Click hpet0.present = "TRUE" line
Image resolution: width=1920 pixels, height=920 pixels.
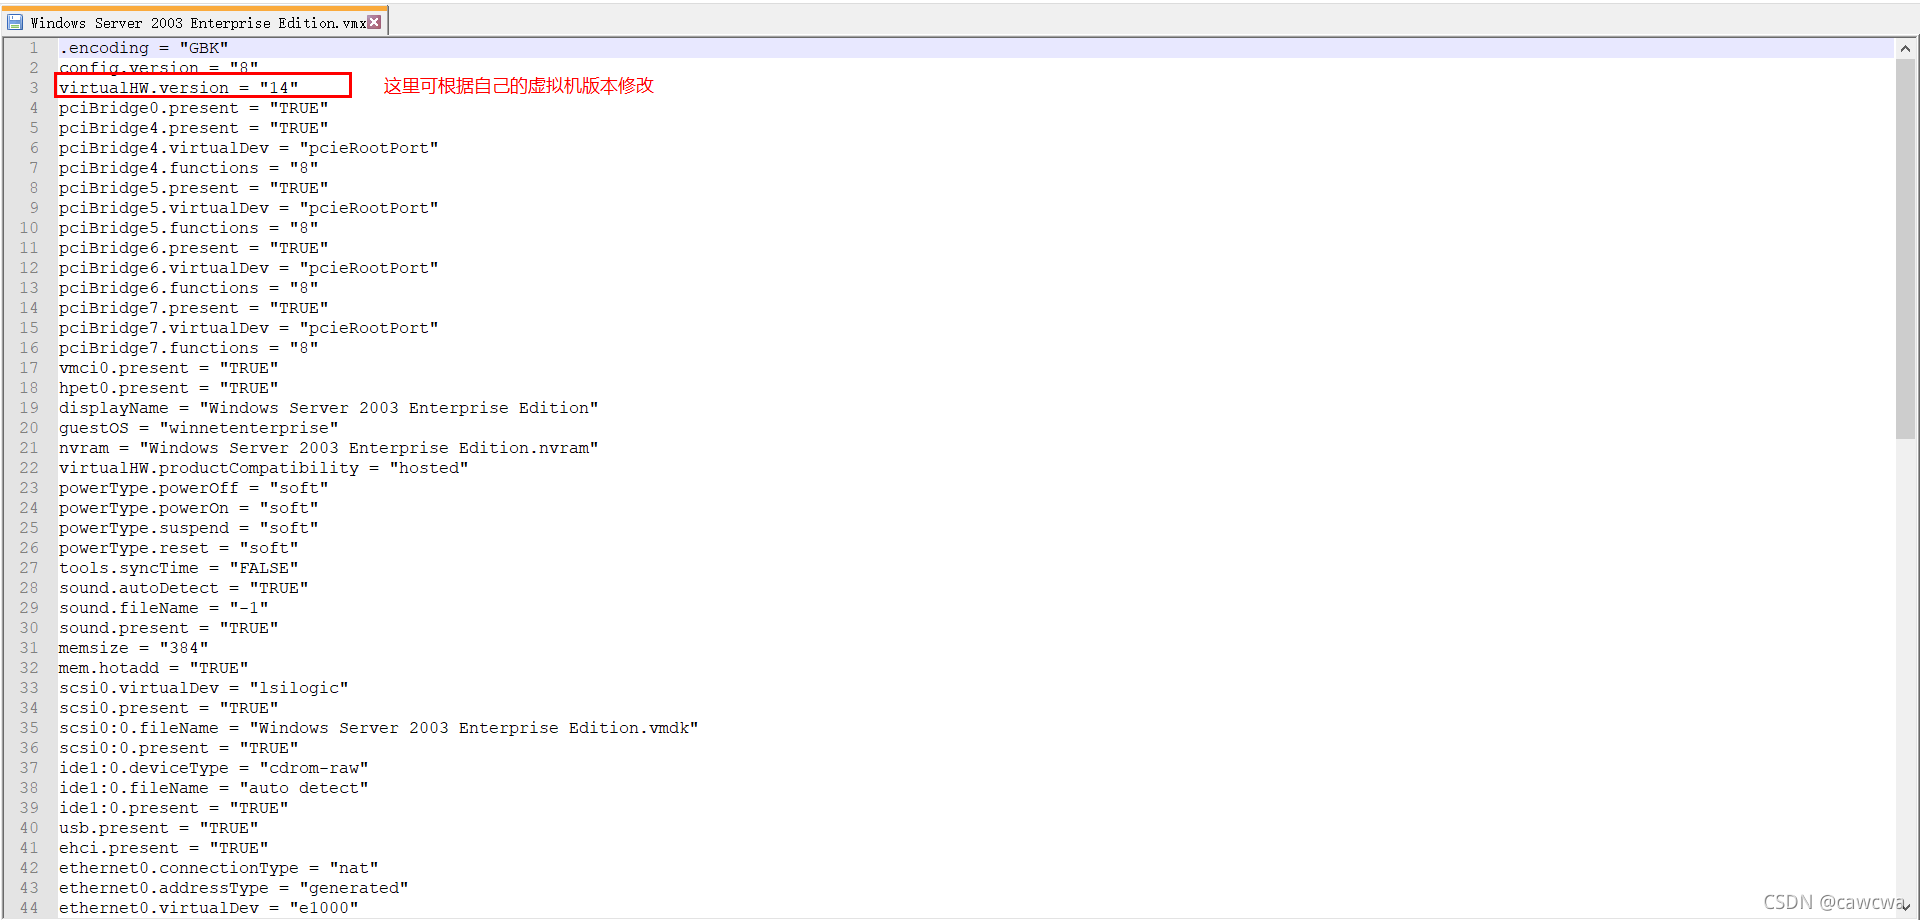click(168, 388)
